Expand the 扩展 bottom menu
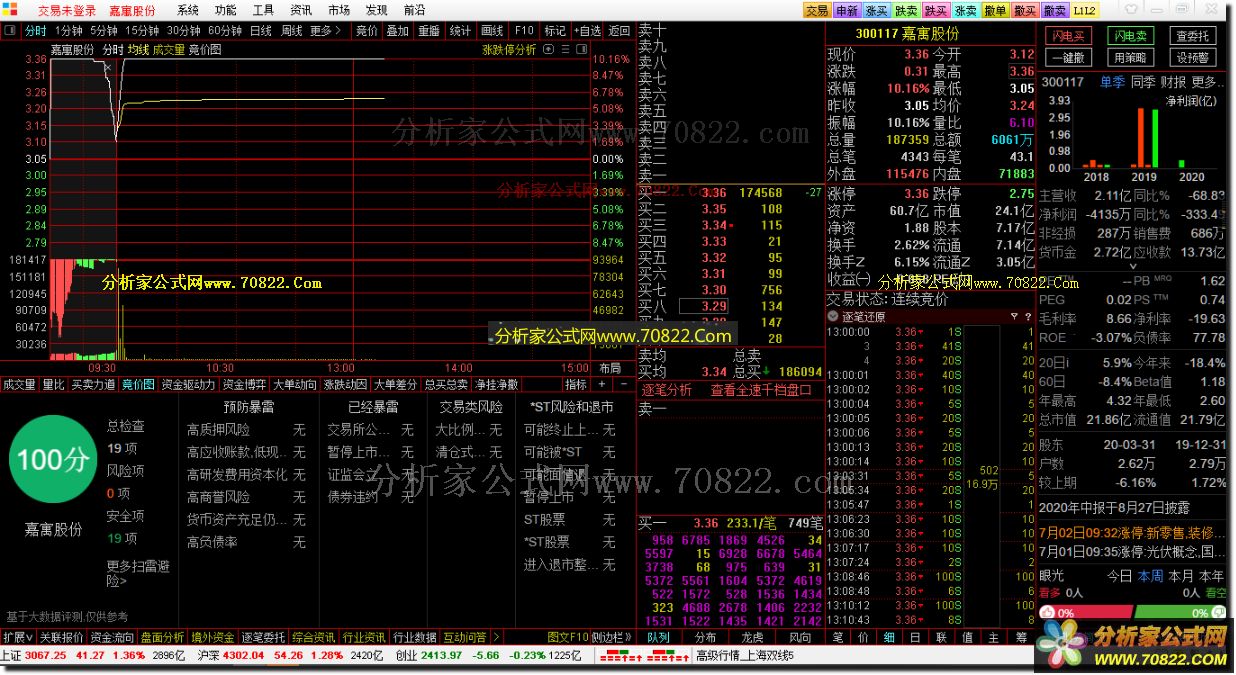The image size is (1236, 675). tap(17, 637)
